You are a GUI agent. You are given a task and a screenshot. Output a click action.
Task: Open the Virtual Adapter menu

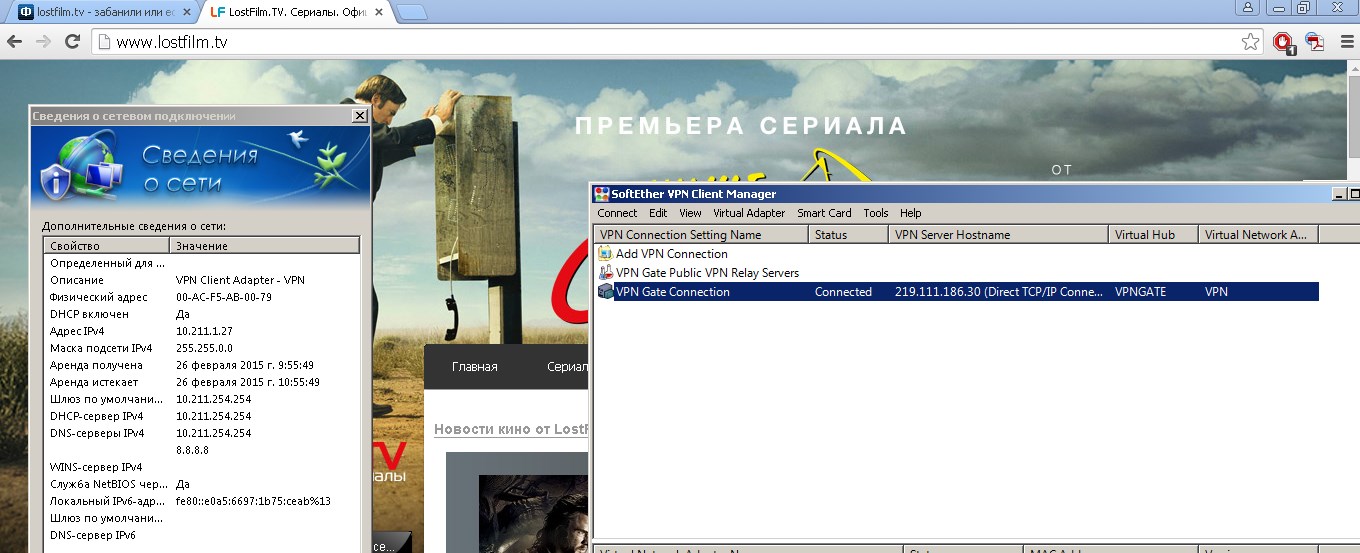click(x=749, y=213)
